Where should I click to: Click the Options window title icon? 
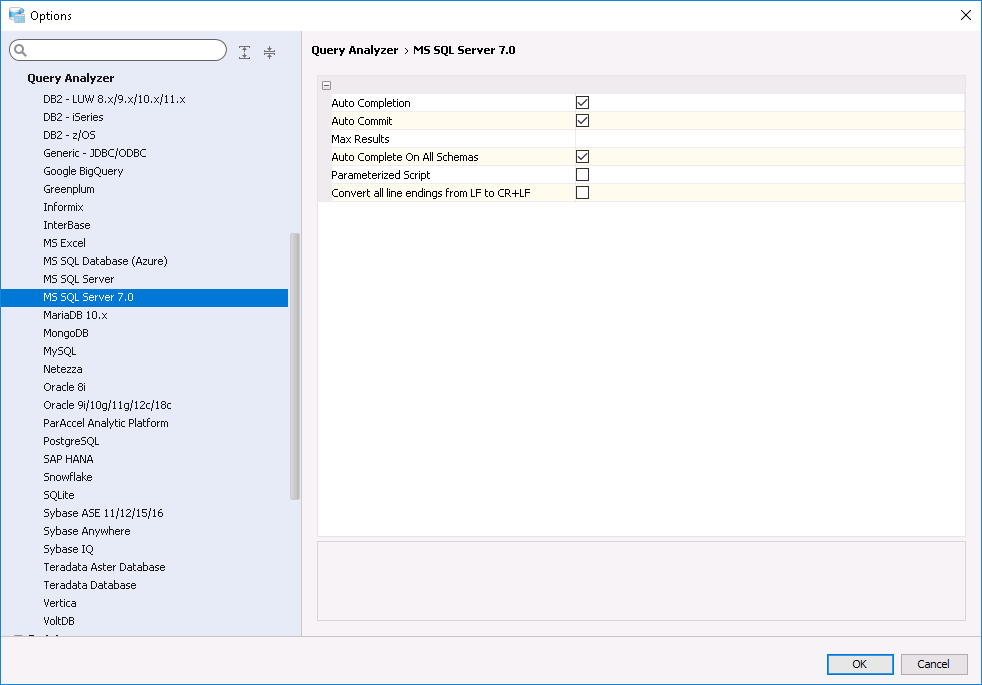16,15
